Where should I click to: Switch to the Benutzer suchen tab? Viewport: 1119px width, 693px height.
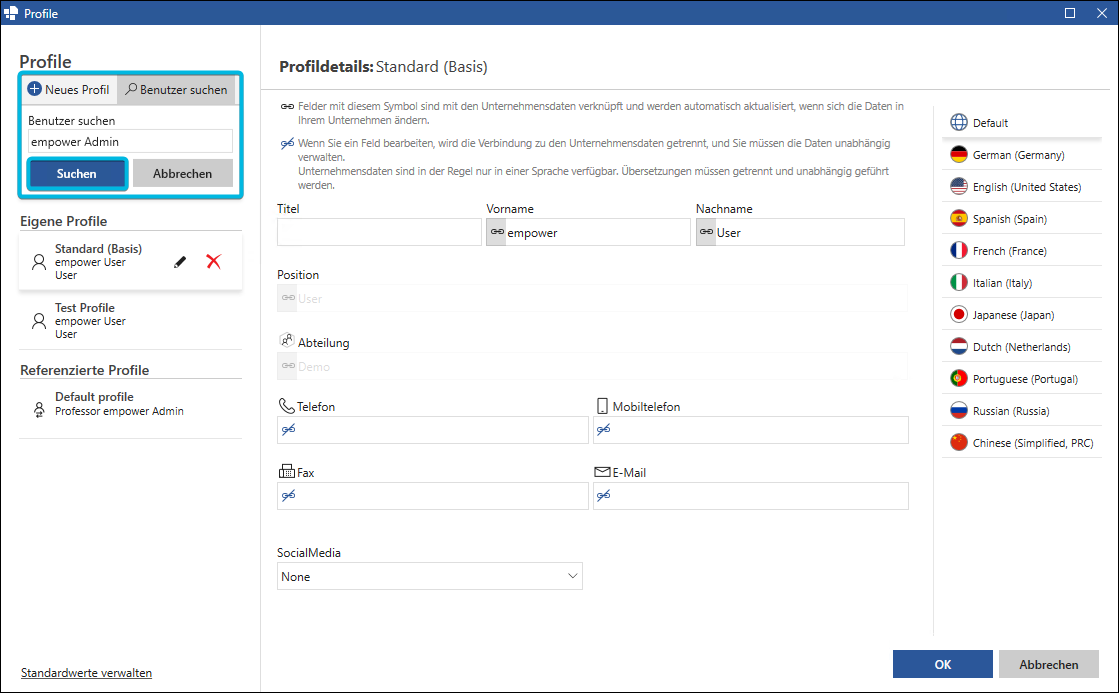pos(176,89)
